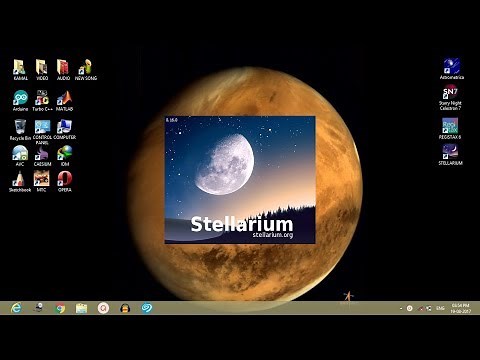This screenshot has width=480, height=360.
Task: Select the COMPUTER desktop icon
Action: (x=64, y=130)
